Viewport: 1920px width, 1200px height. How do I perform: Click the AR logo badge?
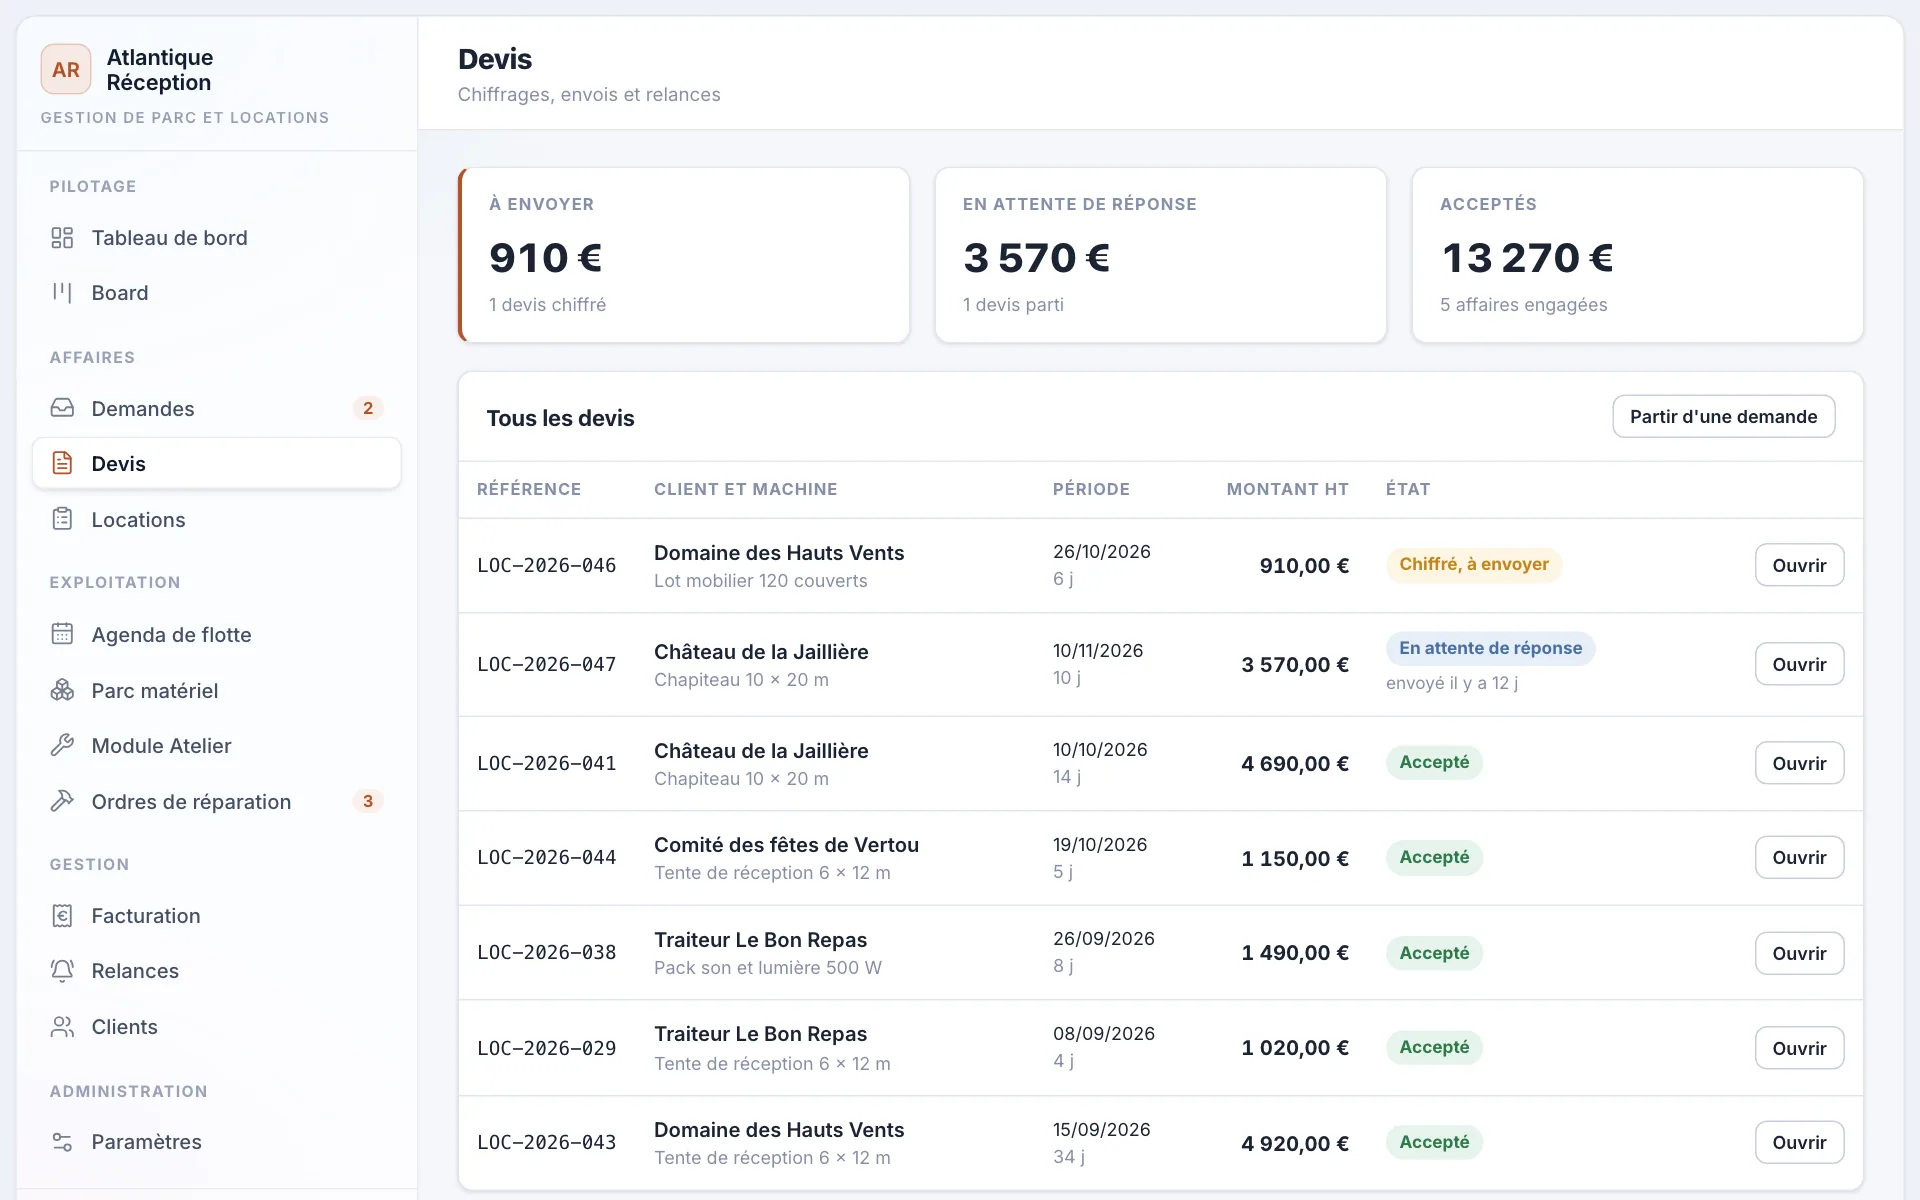click(x=66, y=69)
